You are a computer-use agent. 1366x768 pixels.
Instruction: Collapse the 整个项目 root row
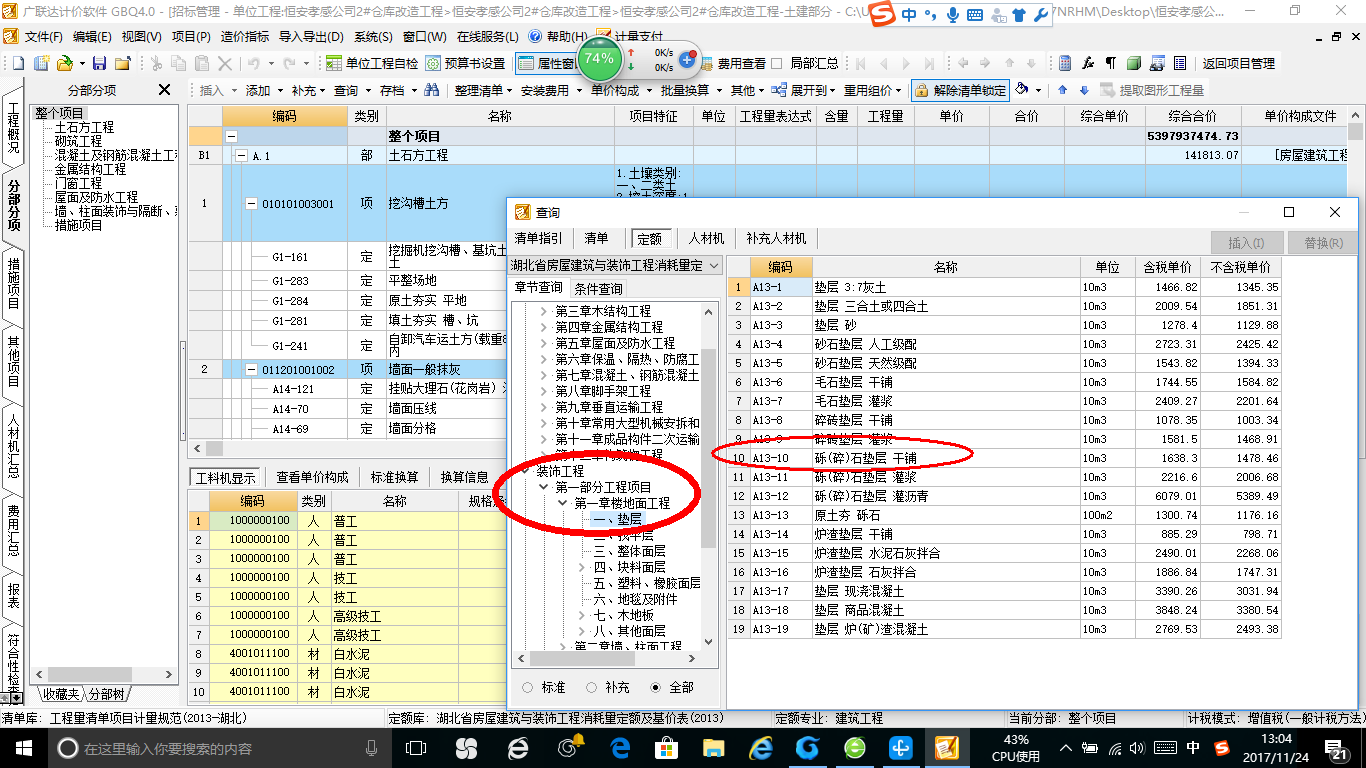click(232, 136)
